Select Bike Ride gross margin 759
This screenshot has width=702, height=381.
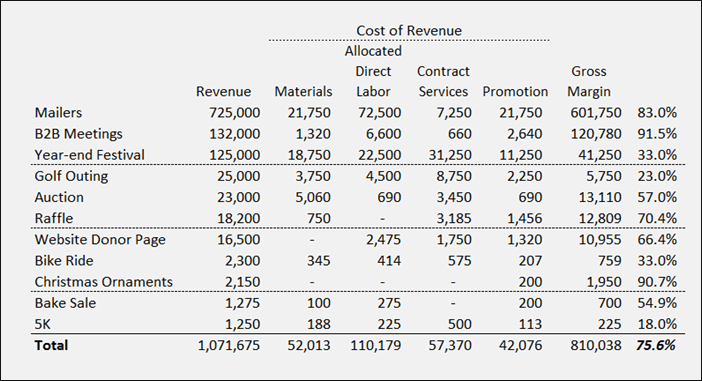pos(609,261)
